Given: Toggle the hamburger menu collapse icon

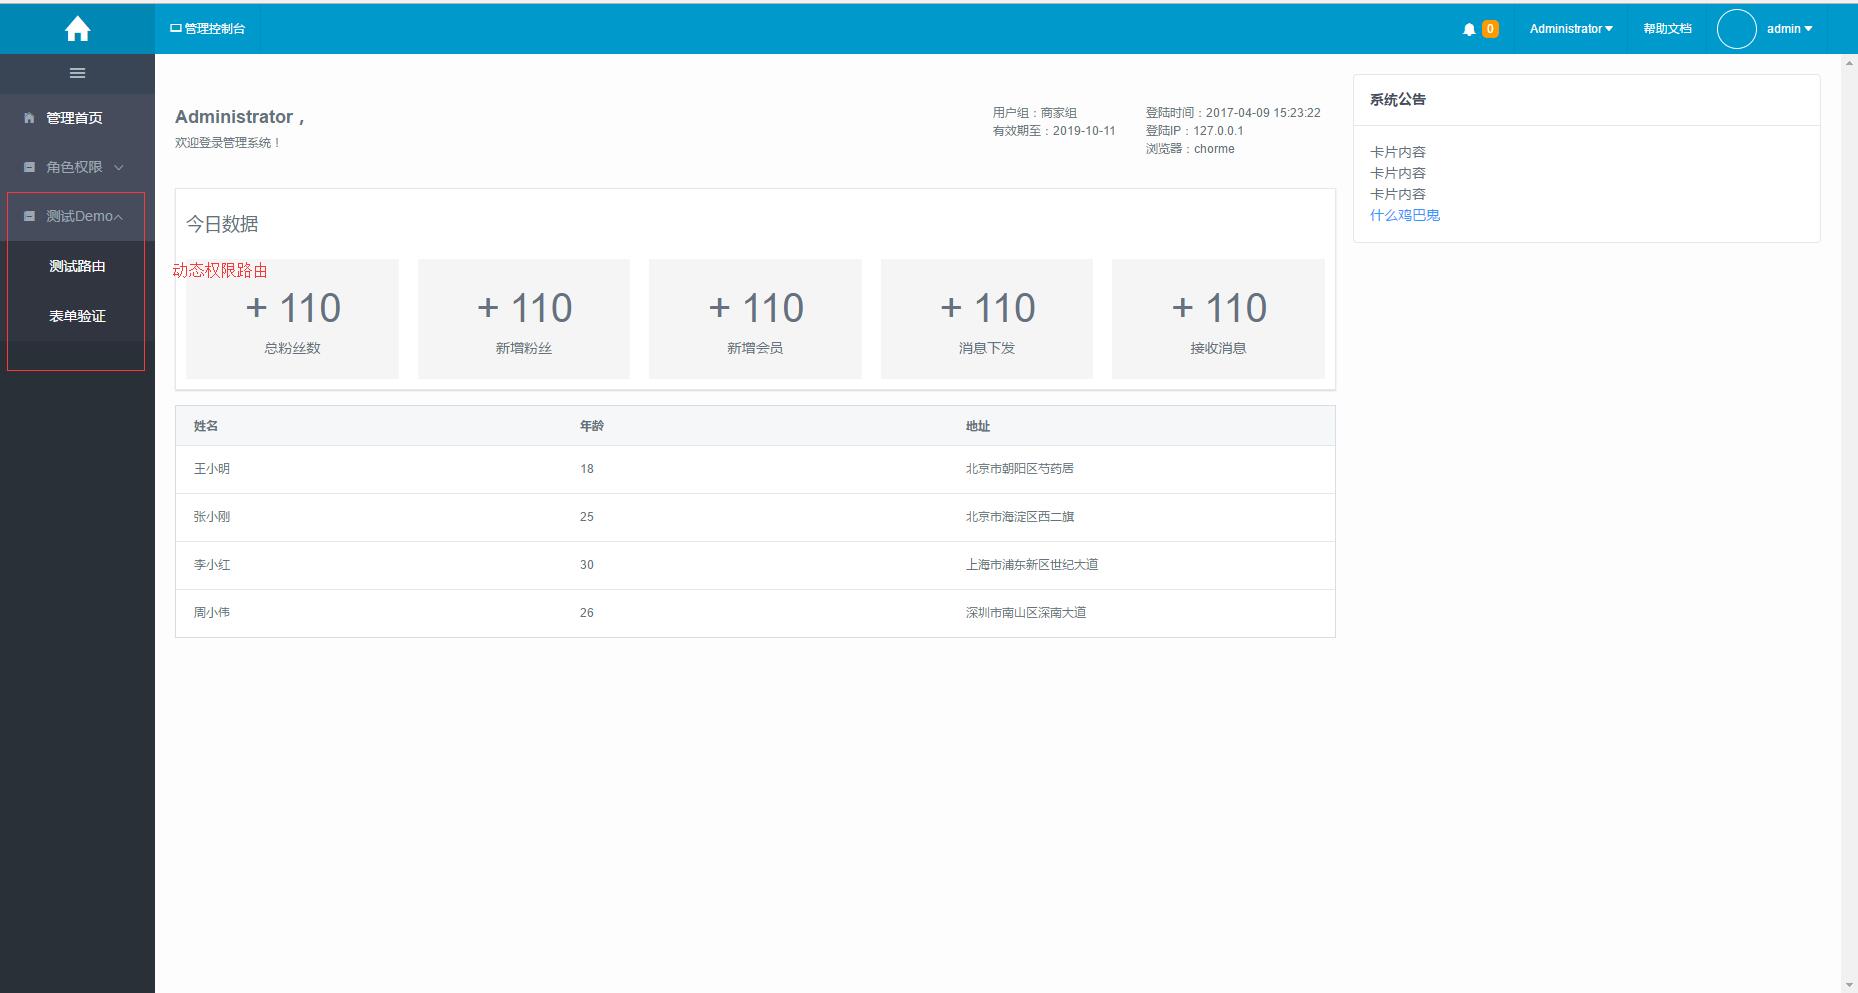Looking at the screenshot, I should (x=77, y=73).
